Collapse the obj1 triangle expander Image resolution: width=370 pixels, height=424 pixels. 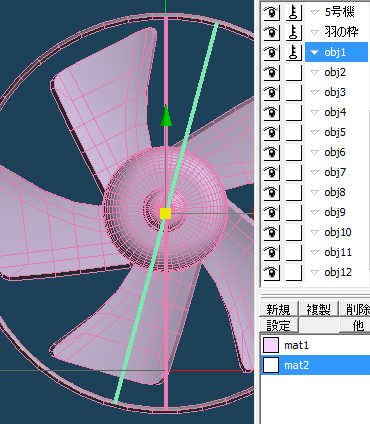coord(314,52)
